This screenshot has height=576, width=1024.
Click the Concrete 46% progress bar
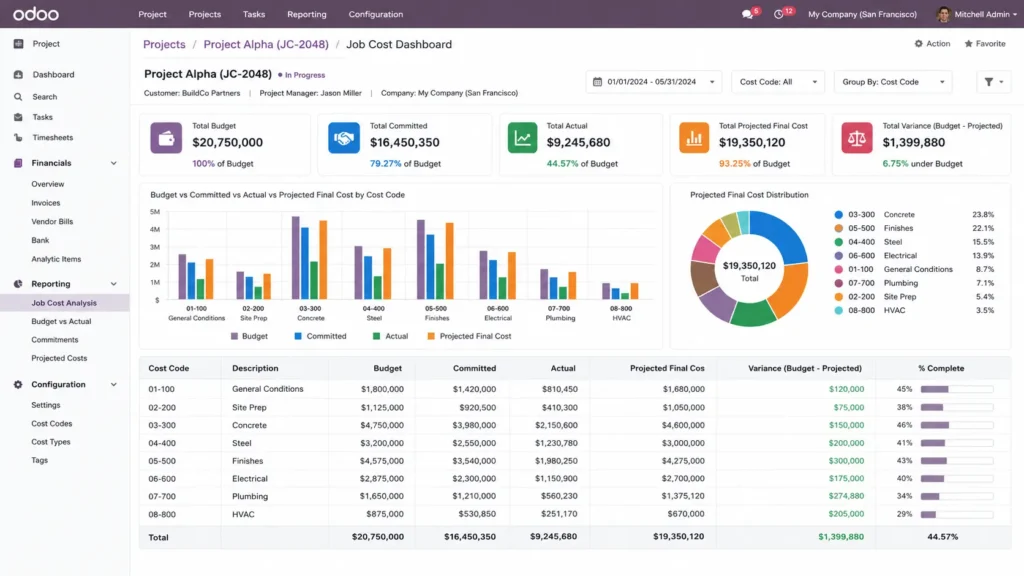[x=957, y=425]
